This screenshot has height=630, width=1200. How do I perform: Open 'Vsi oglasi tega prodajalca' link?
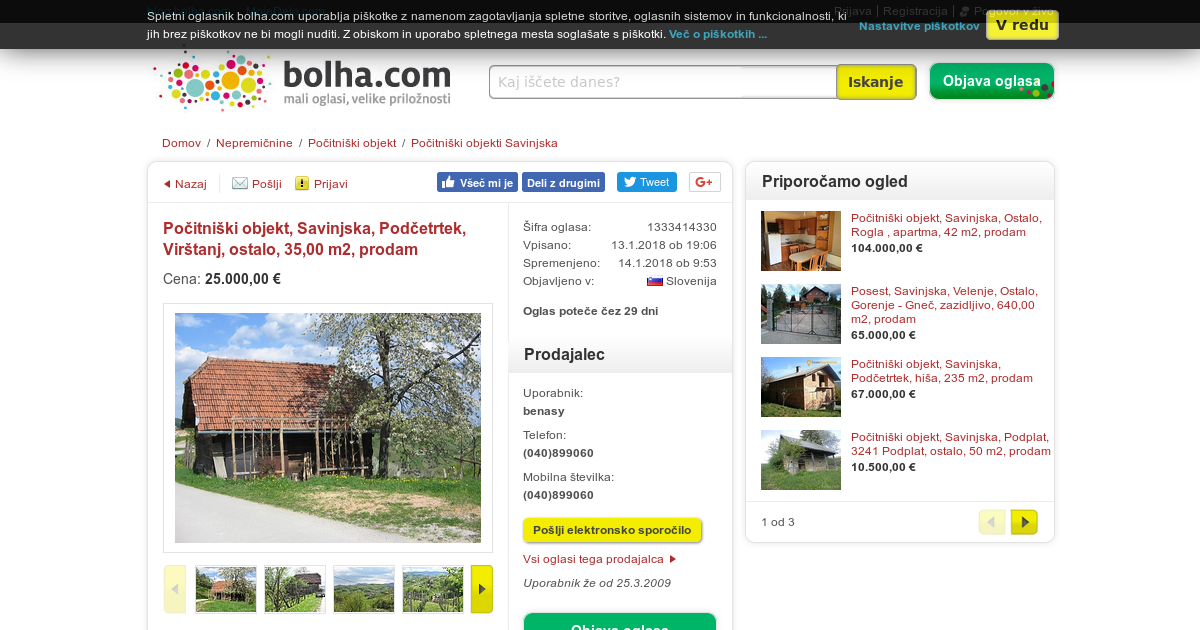pyautogui.click(x=600, y=559)
